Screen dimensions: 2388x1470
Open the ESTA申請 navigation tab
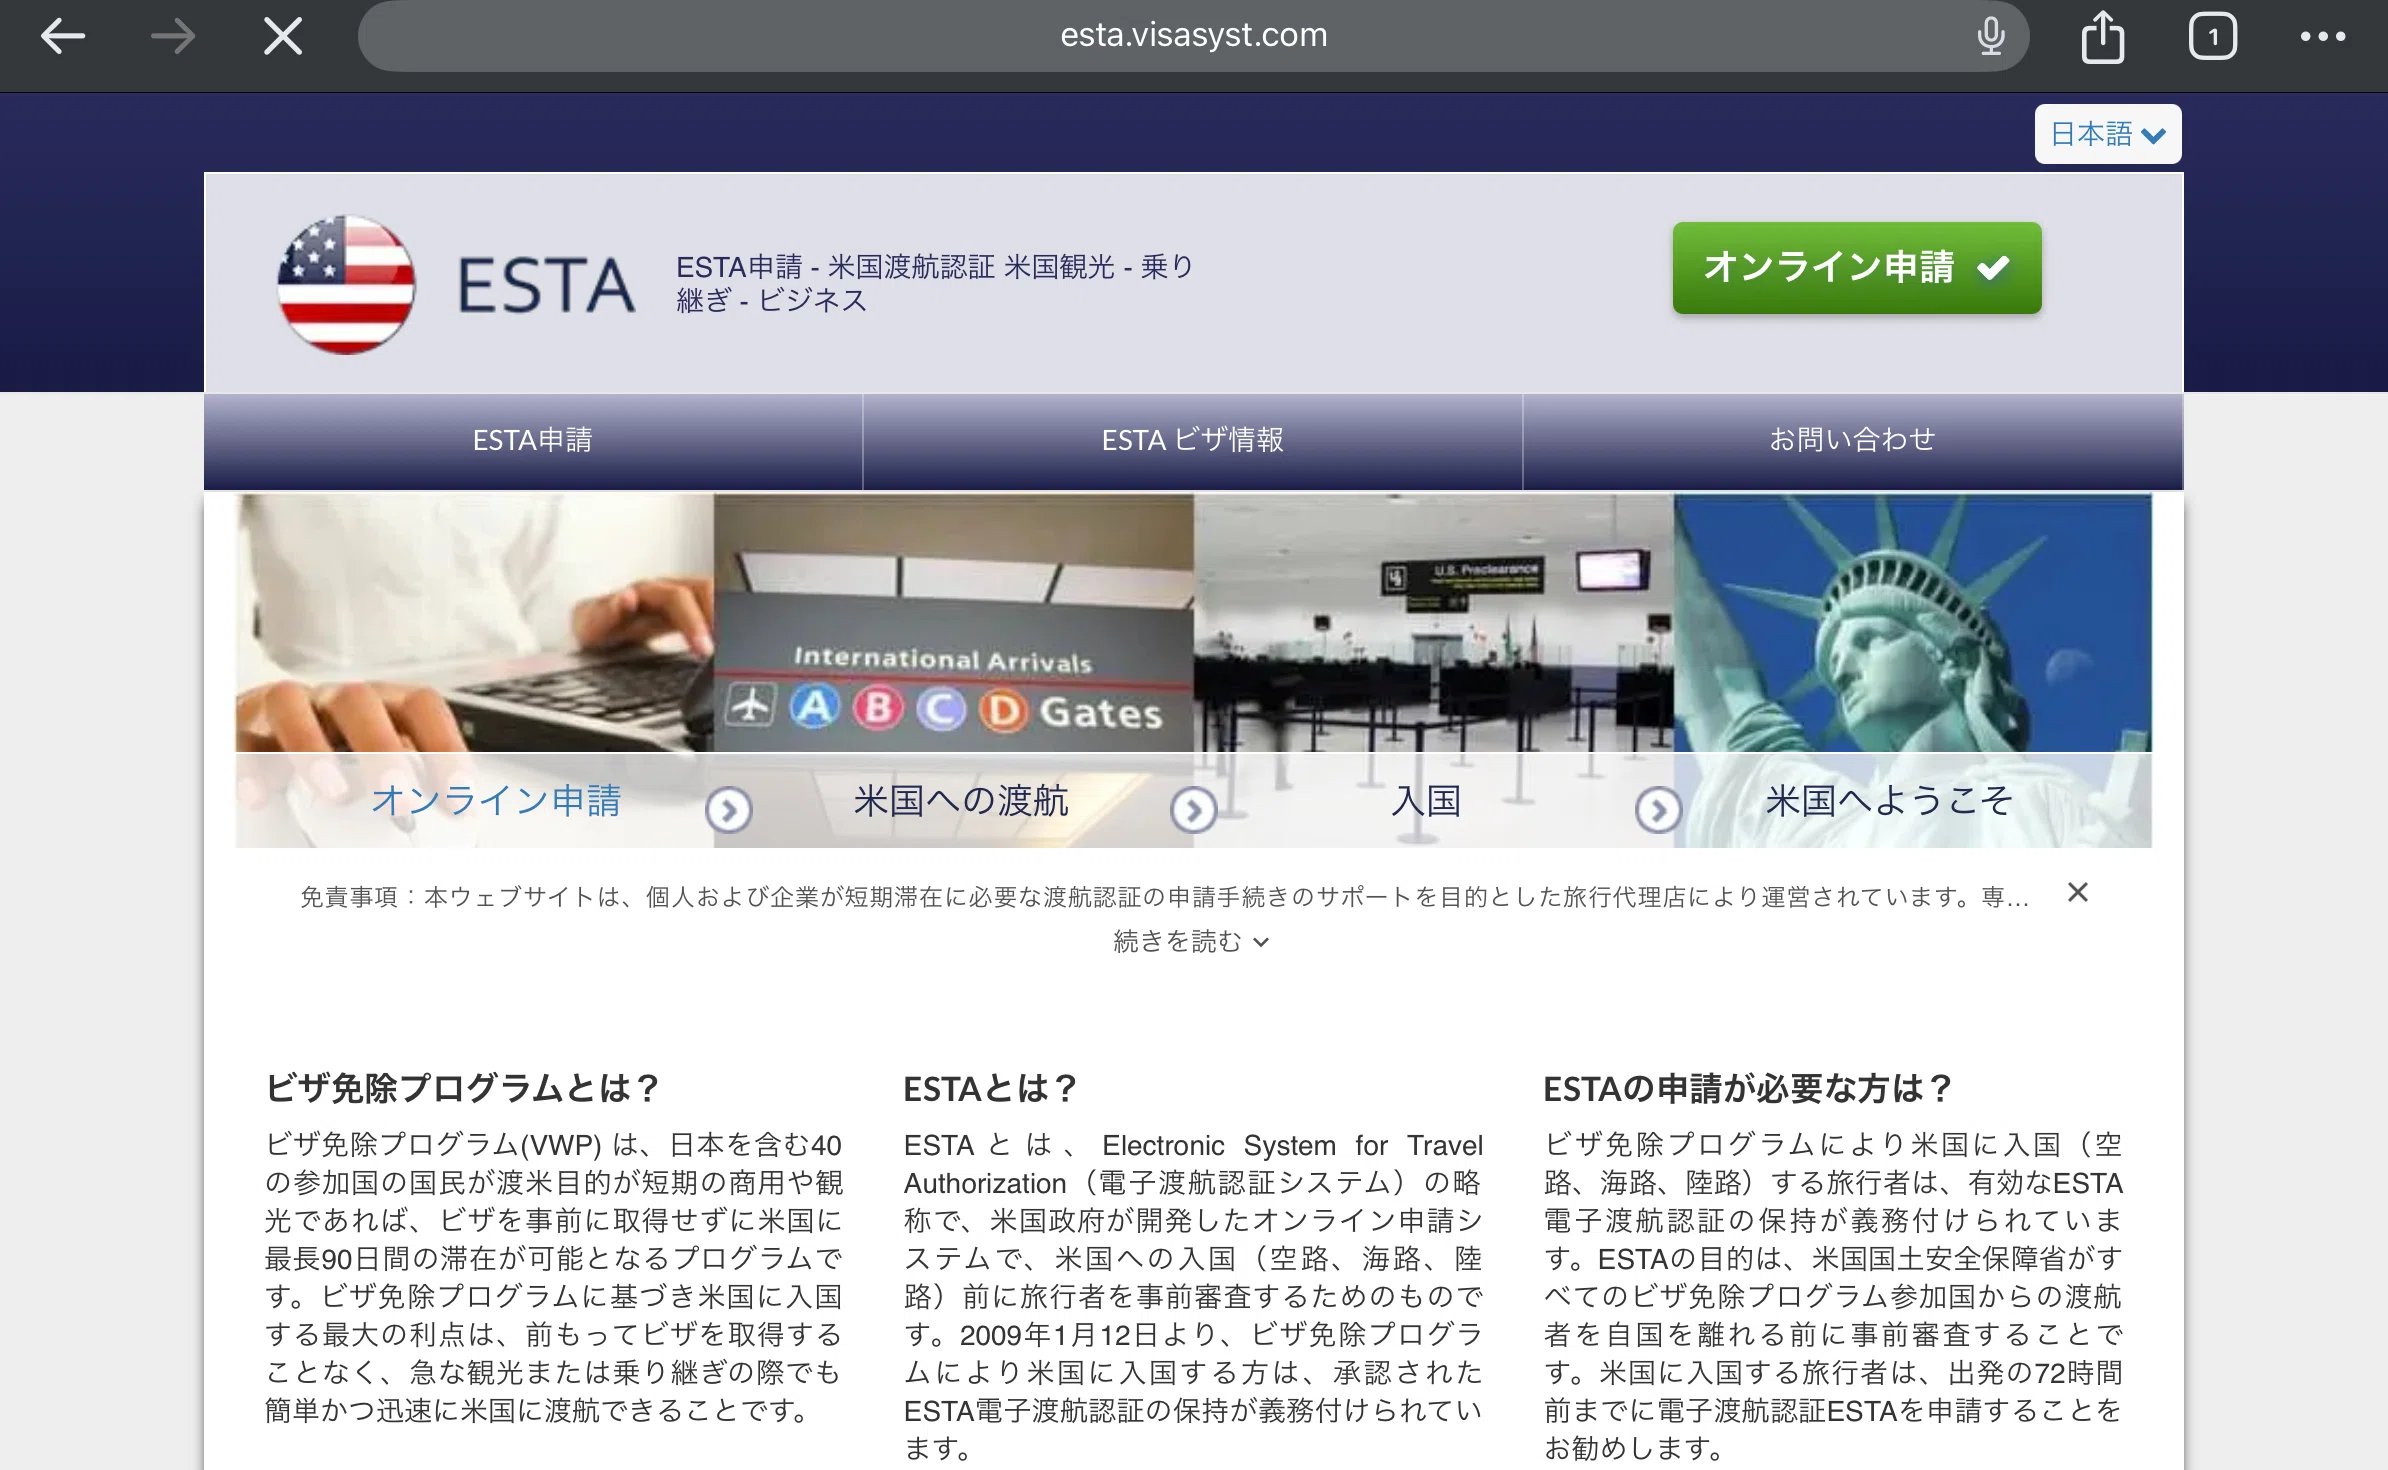click(533, 440)
